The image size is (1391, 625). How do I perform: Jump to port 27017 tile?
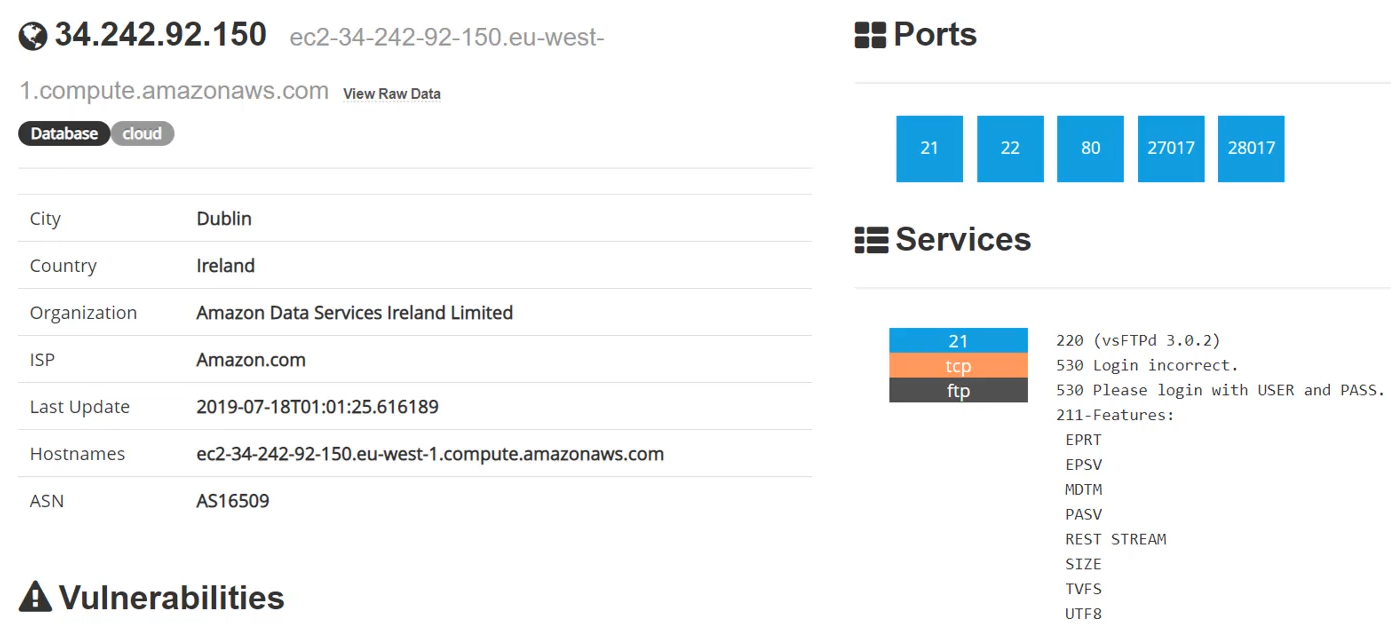point(1171,149)
